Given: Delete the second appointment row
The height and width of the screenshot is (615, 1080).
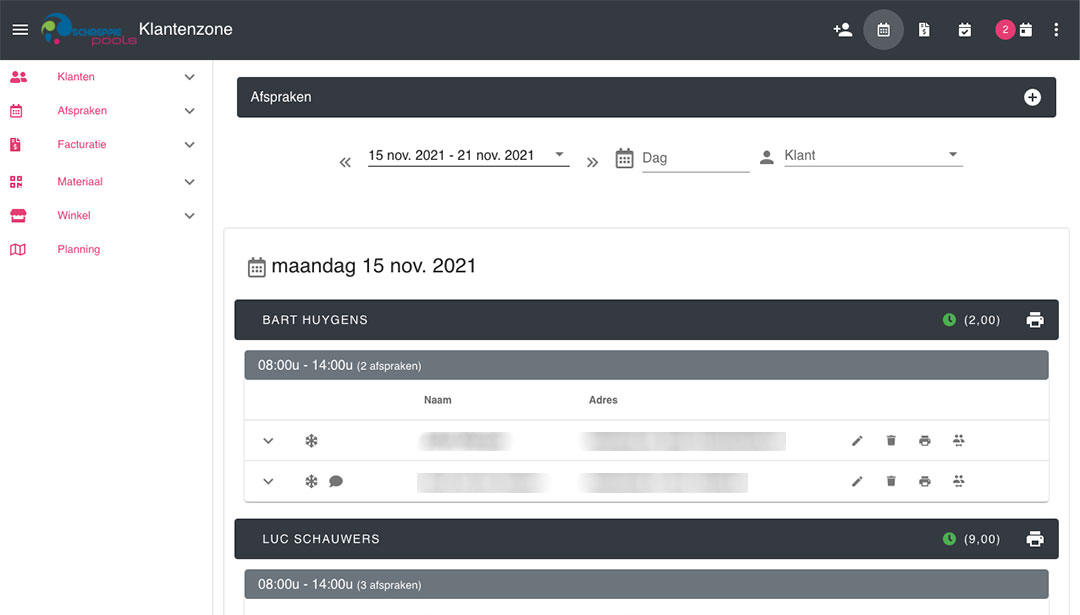Looking at the screenshot, I should [891, 481].
